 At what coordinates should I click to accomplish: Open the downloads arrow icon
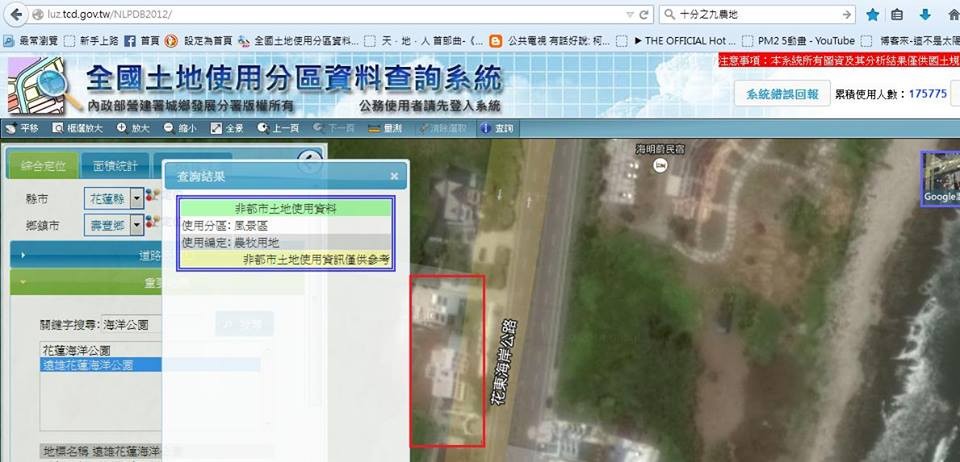pos(925,15)
